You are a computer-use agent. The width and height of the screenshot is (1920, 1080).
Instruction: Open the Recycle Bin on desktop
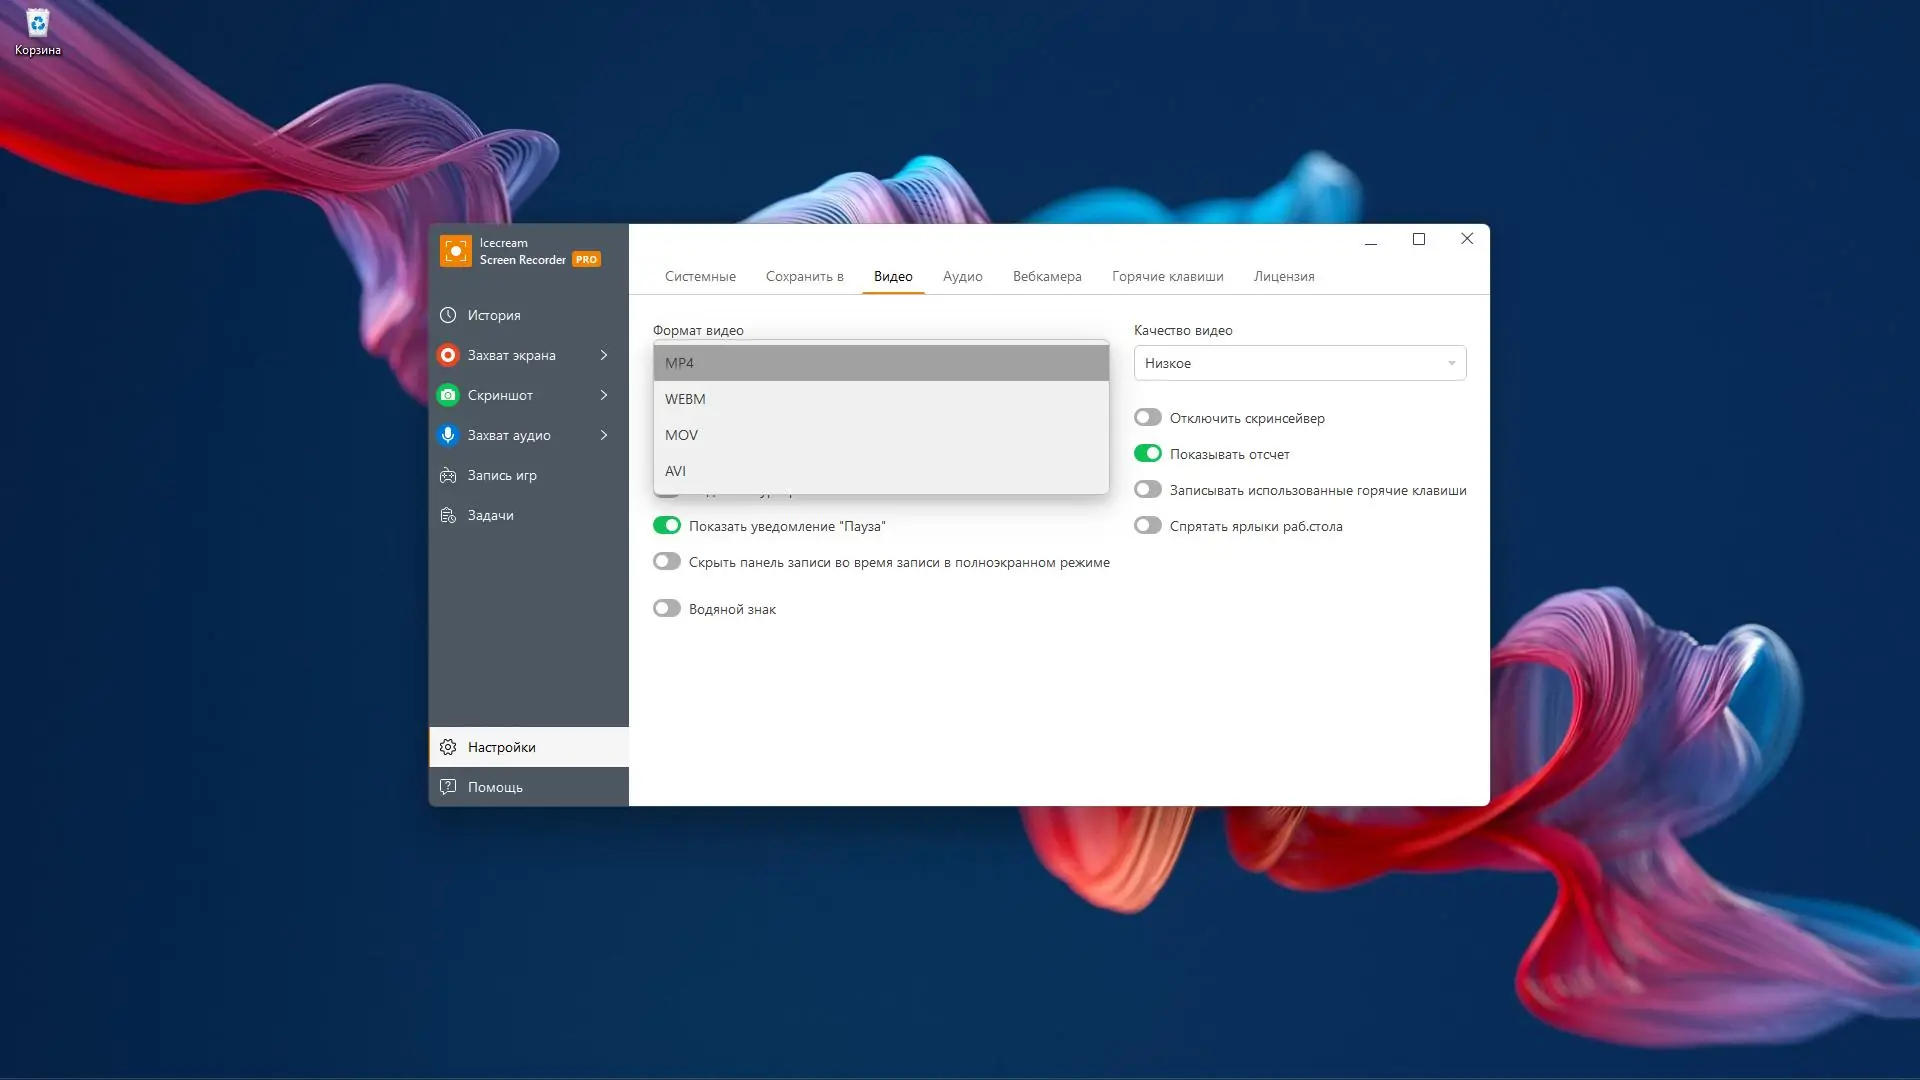pos(37,25)
